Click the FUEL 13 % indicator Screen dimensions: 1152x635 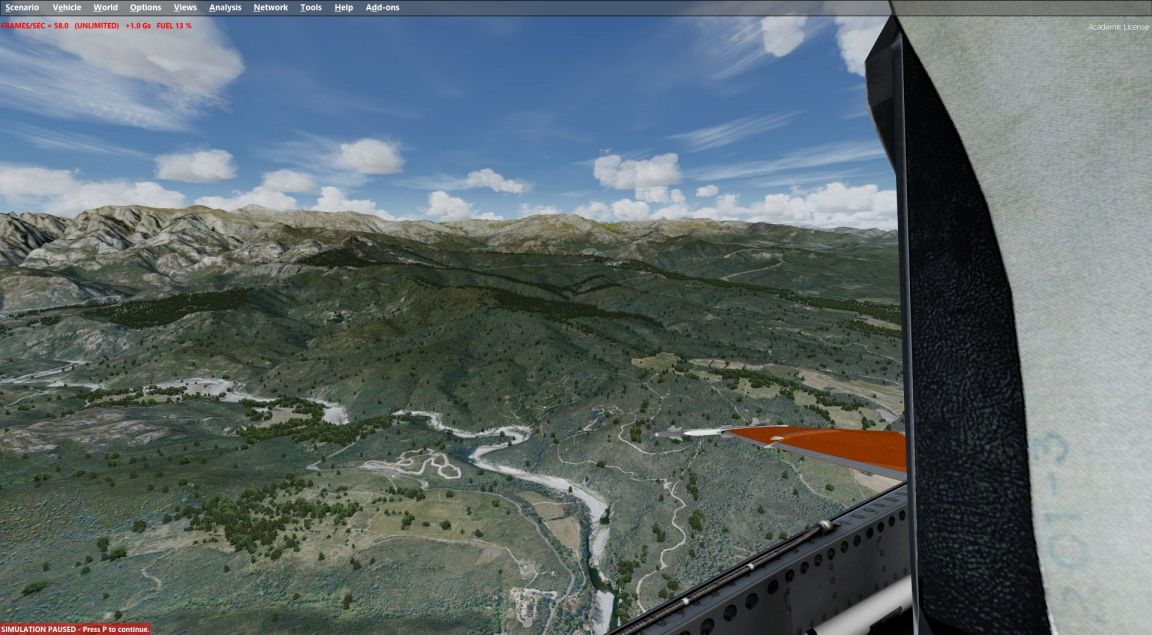pos(174,26)
